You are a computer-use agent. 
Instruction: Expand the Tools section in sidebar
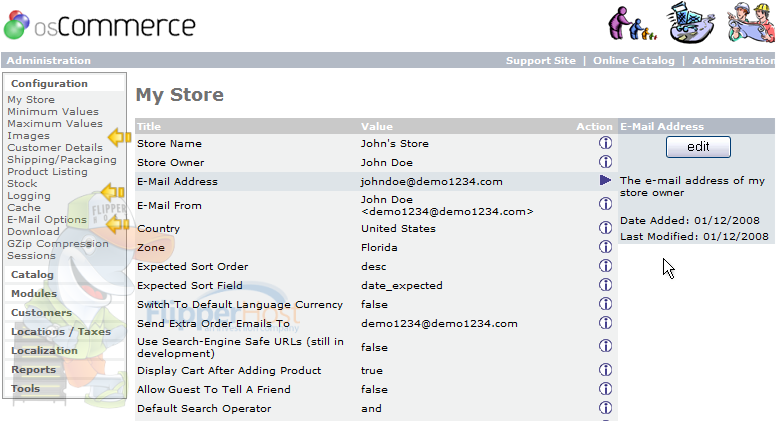click(x=25, y=388)
